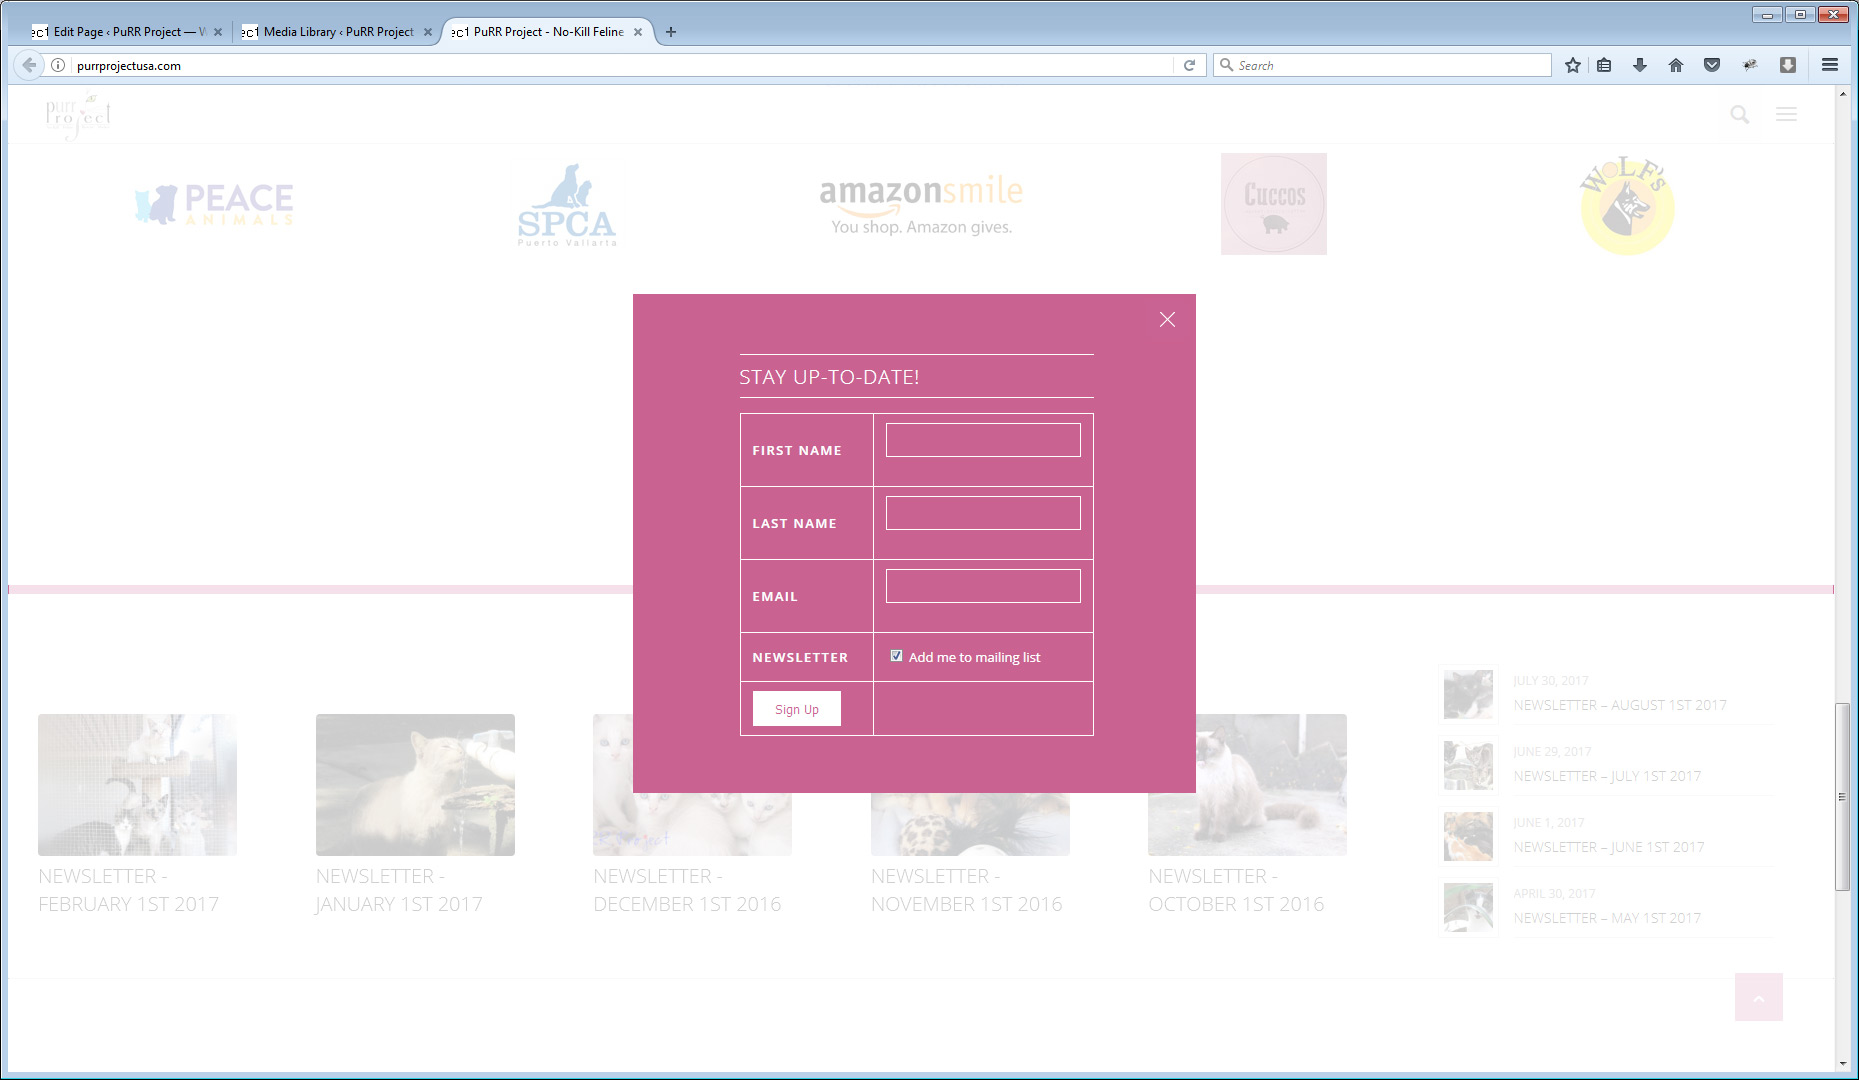Image resolution: width=1859 pixels, height=1080 pixels.
Task: Close the Media Library tab
Action: point(428,32)
